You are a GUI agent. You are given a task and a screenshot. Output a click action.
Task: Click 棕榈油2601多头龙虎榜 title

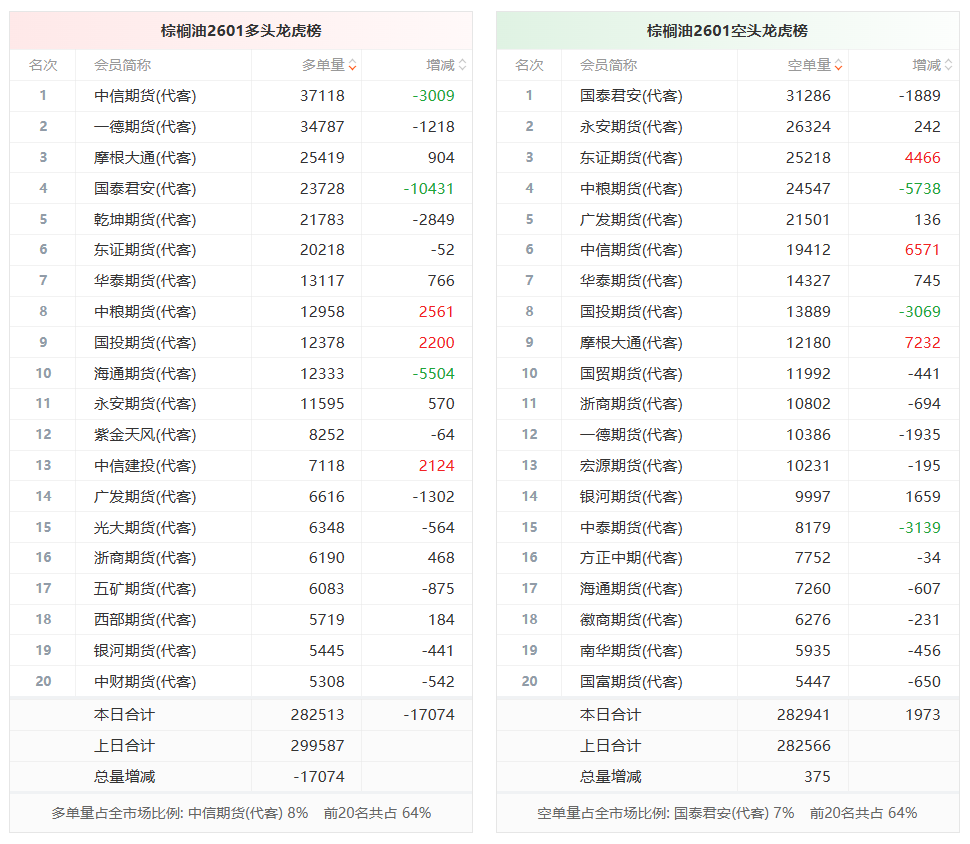pos(241,31)
